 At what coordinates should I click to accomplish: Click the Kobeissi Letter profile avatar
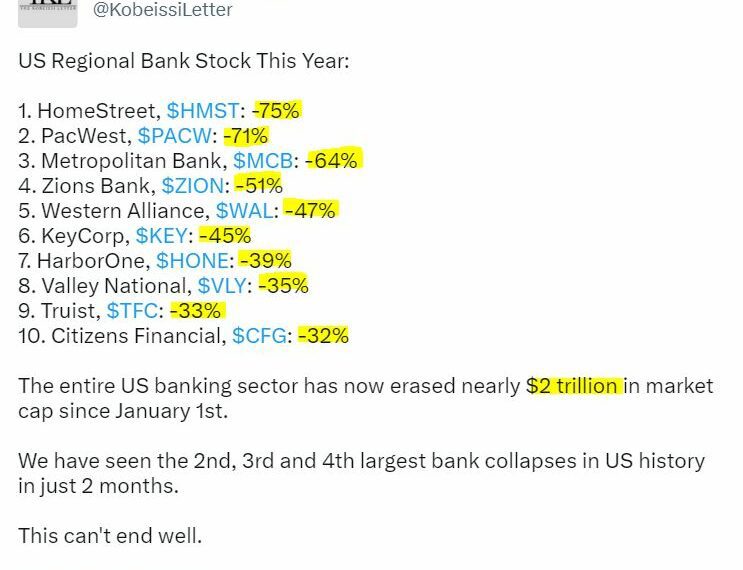pos(47,13)
